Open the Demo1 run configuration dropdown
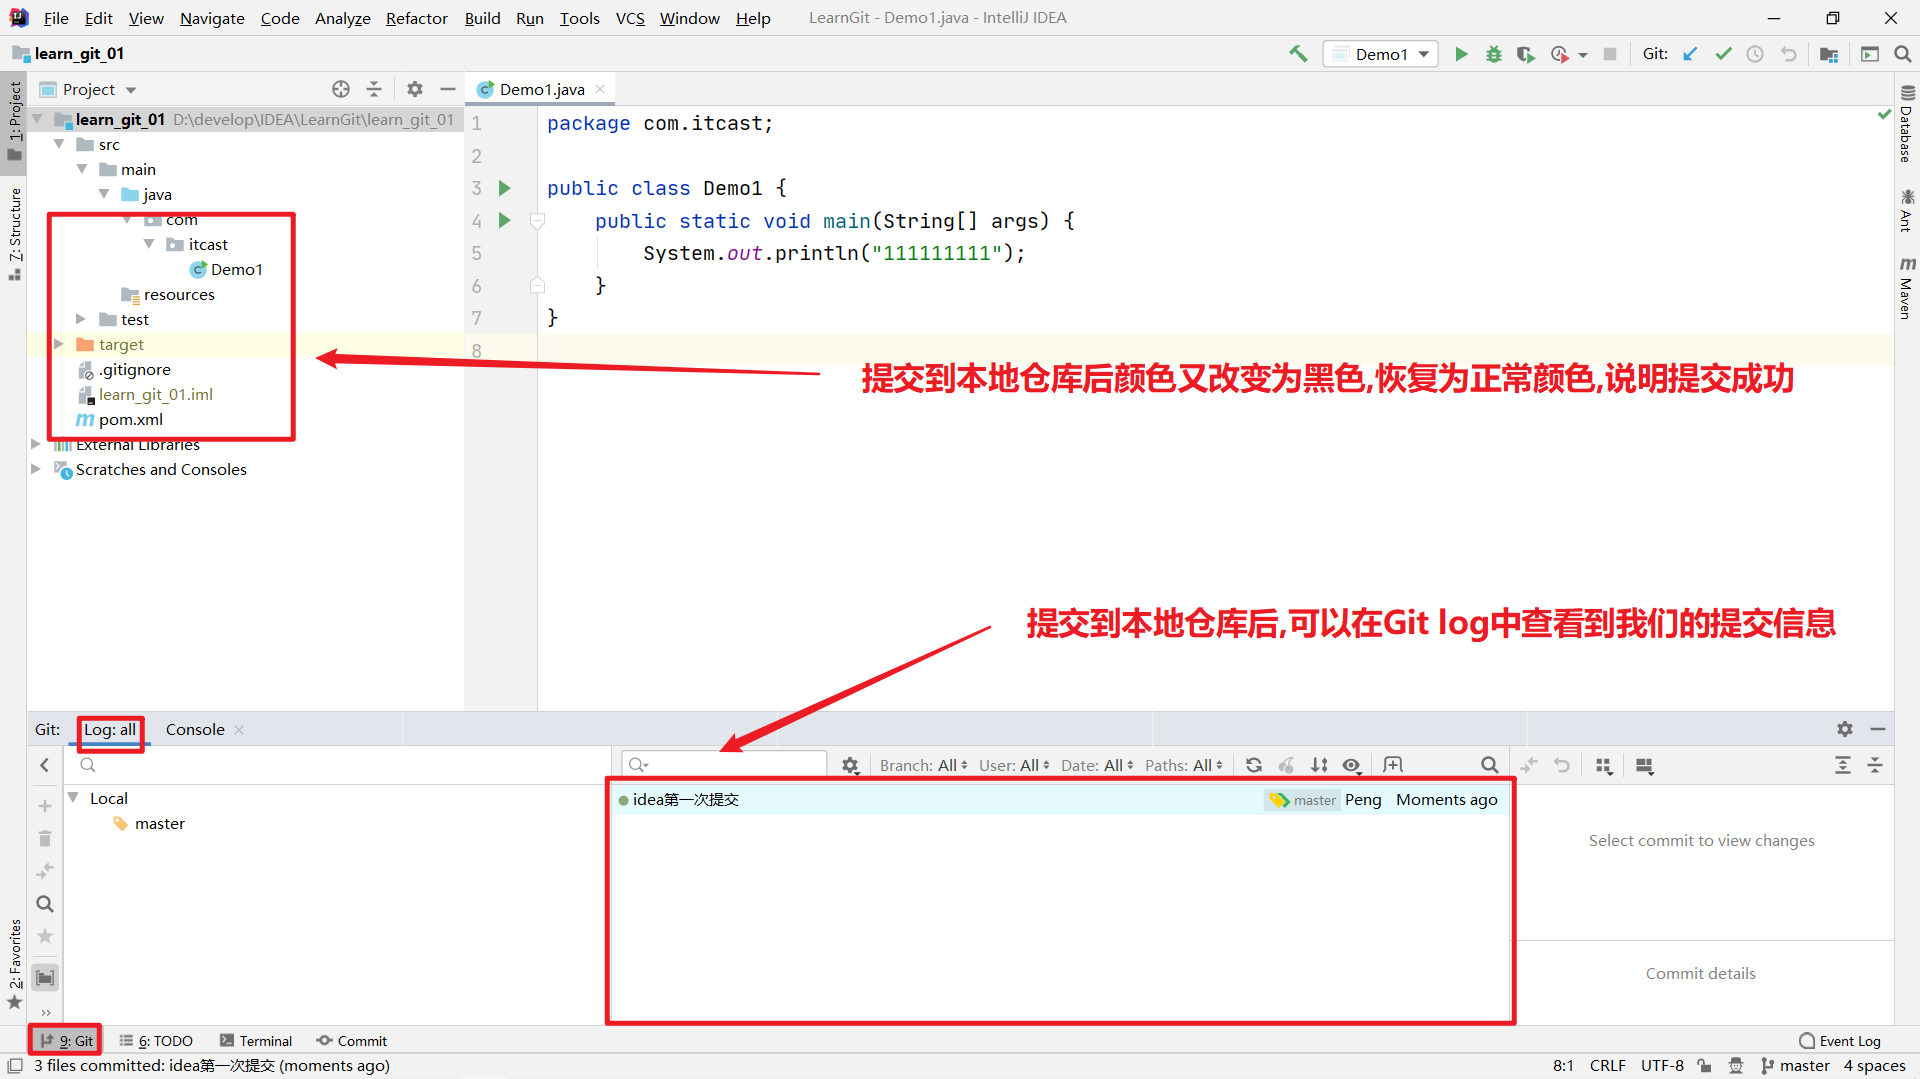The height and width of the screenshot is (1079, 1920). [1381, 54]
